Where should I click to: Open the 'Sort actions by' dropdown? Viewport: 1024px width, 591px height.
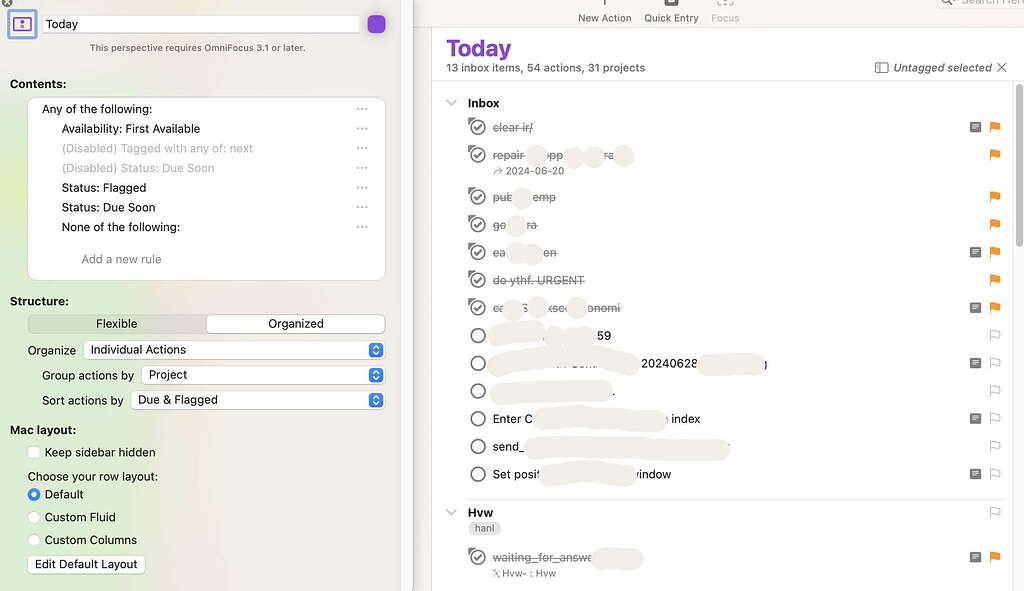[257, 399]
